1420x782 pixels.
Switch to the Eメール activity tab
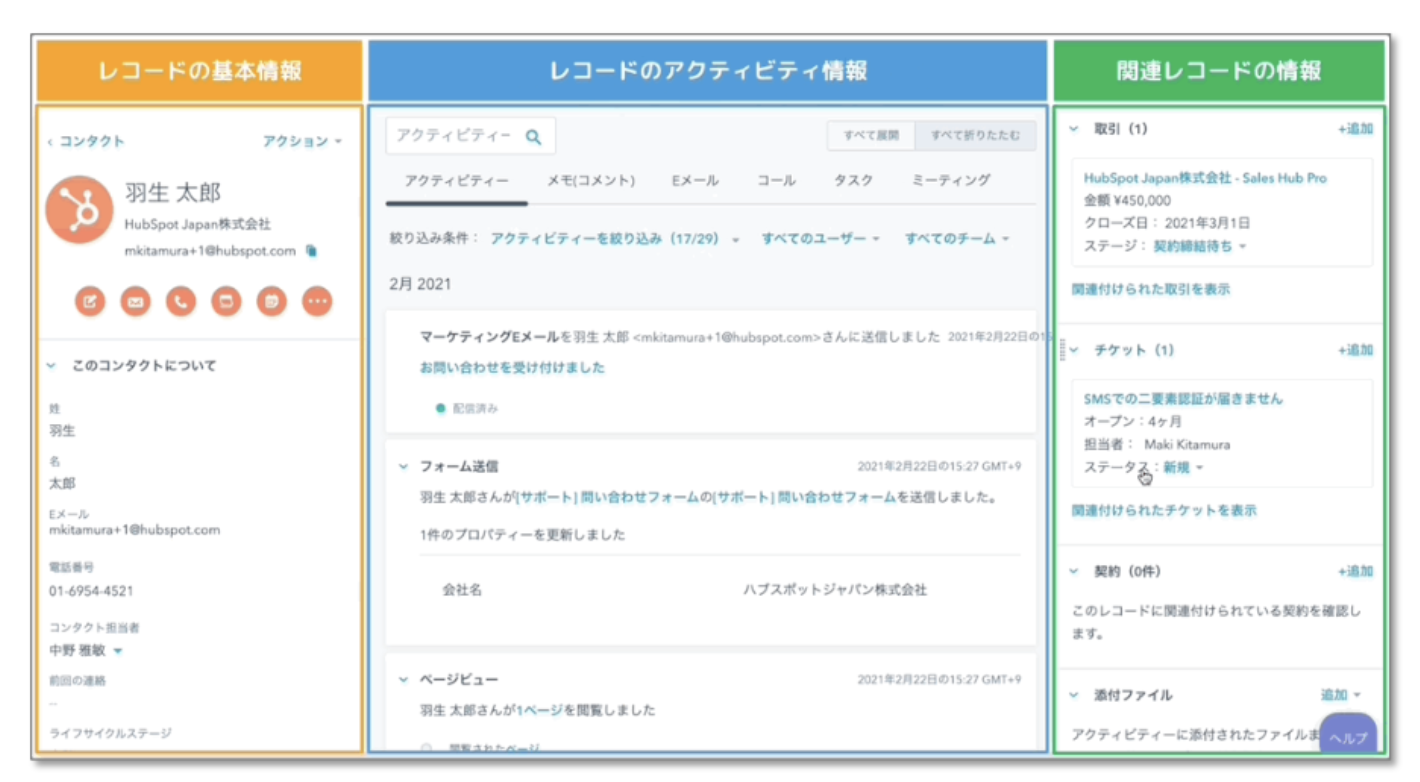click(695, 181)
